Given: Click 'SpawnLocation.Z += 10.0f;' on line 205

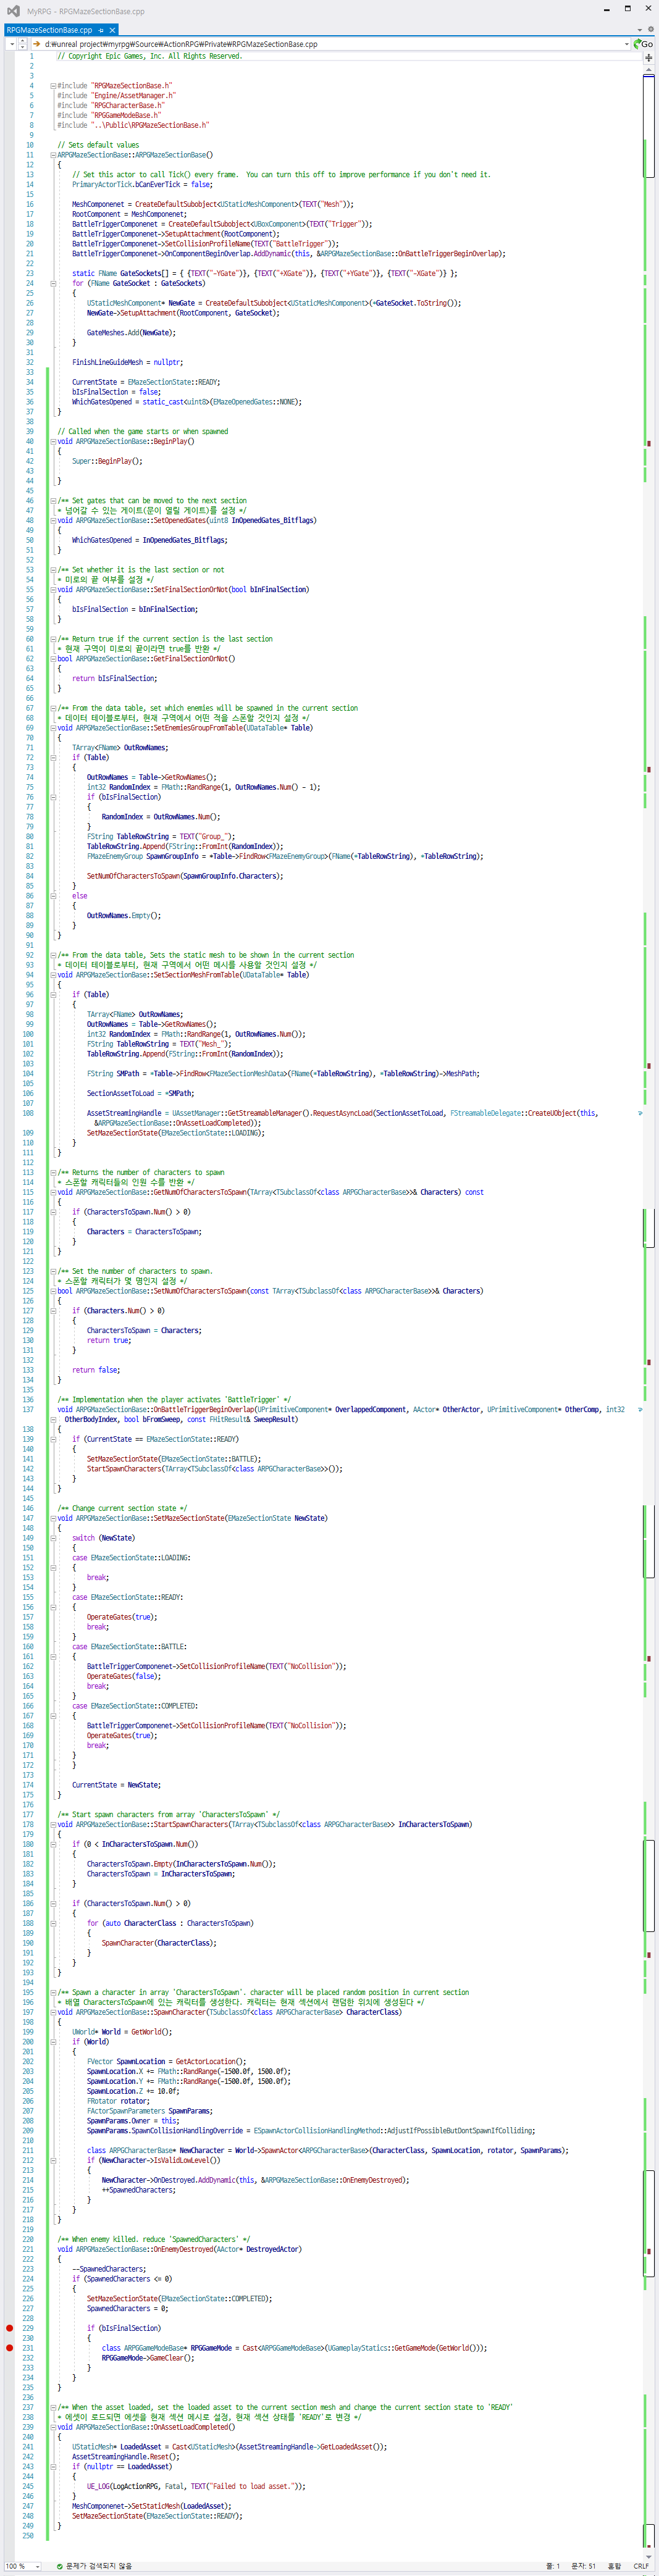Looking at the screenshot, I should pyautogui.click(x=133, y=2090).
